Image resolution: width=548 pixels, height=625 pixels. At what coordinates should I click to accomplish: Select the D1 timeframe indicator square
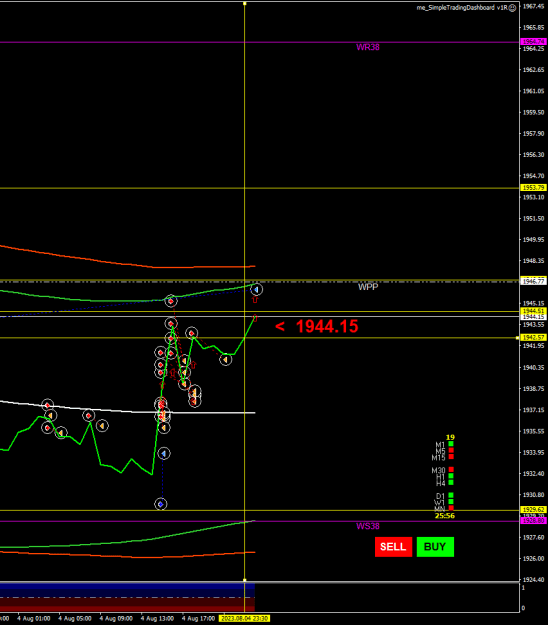click(x=451, y=495)
